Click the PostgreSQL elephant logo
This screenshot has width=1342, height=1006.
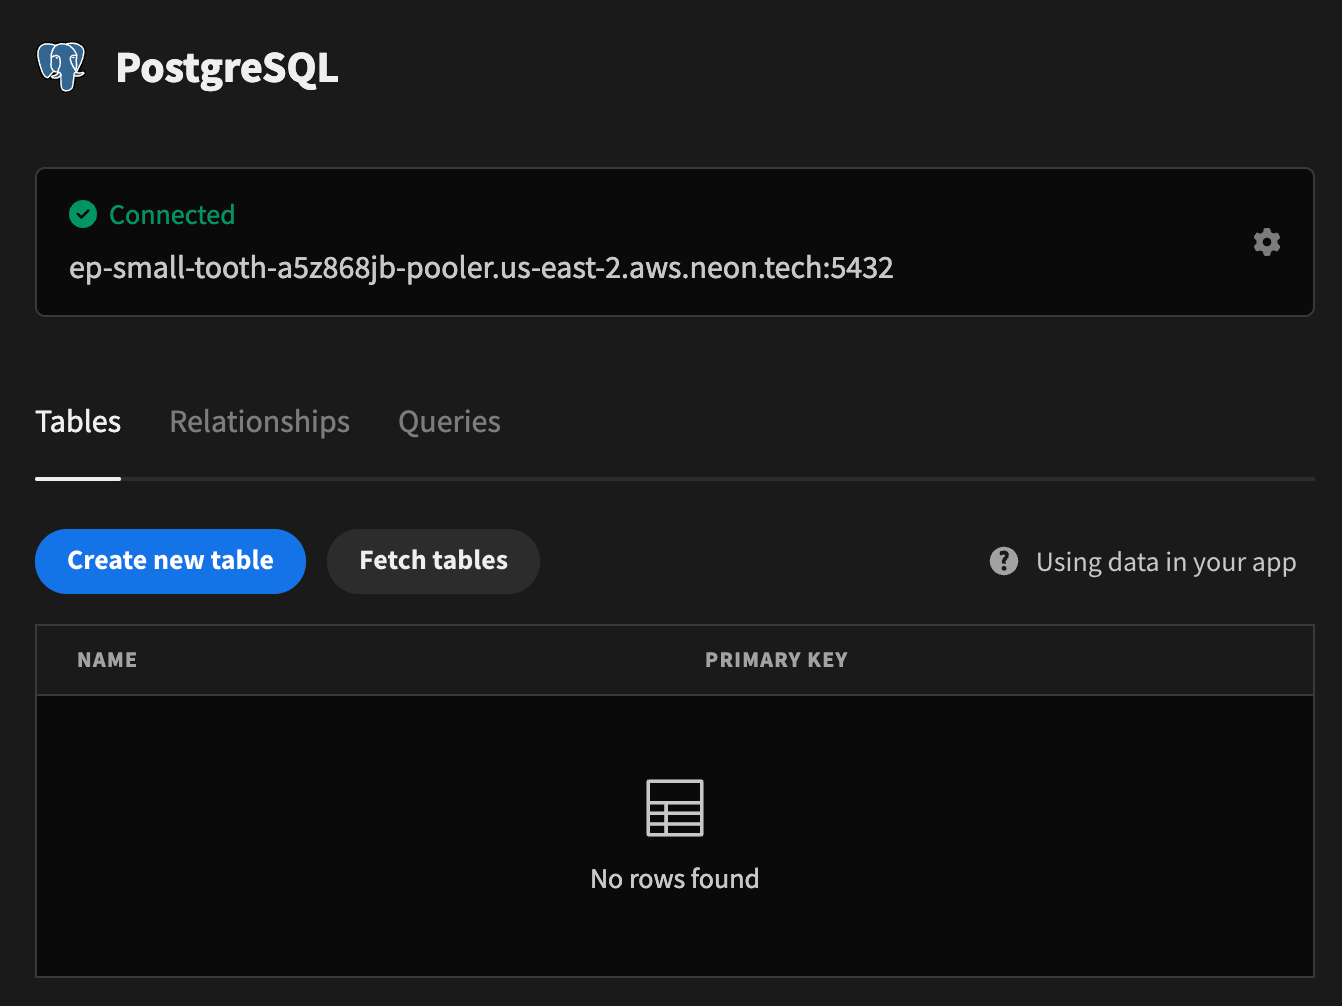point(61,67)
